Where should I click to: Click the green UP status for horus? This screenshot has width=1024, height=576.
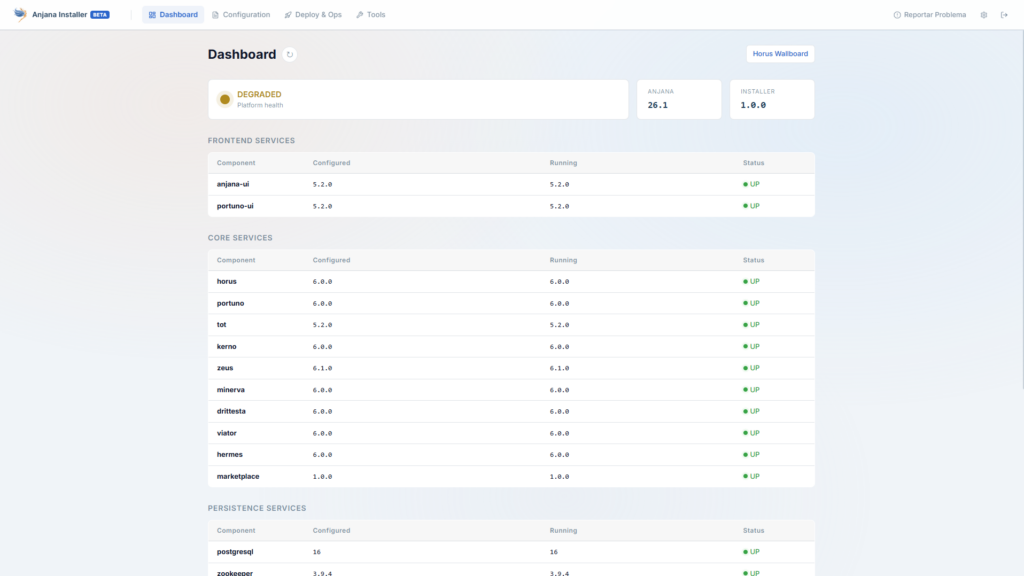tap(751, 281)
